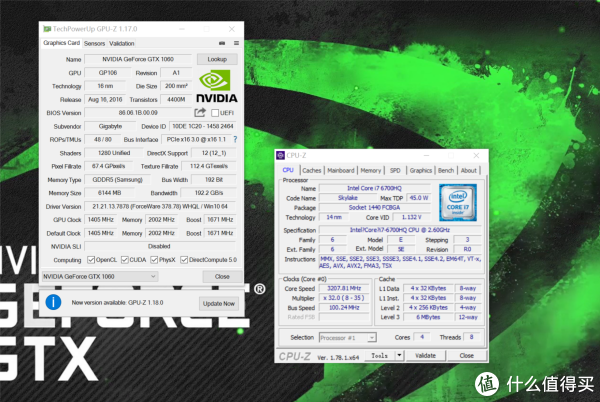Open the About tab in CPU-Z

468,171
